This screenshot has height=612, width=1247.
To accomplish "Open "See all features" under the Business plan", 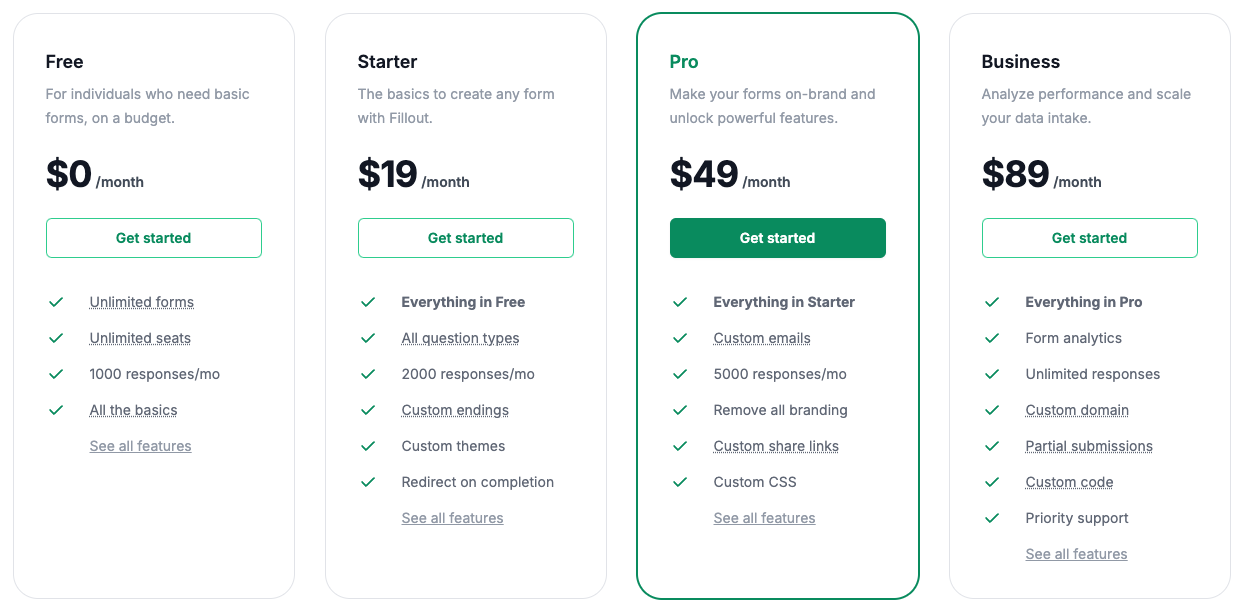I will [1076, 554].
